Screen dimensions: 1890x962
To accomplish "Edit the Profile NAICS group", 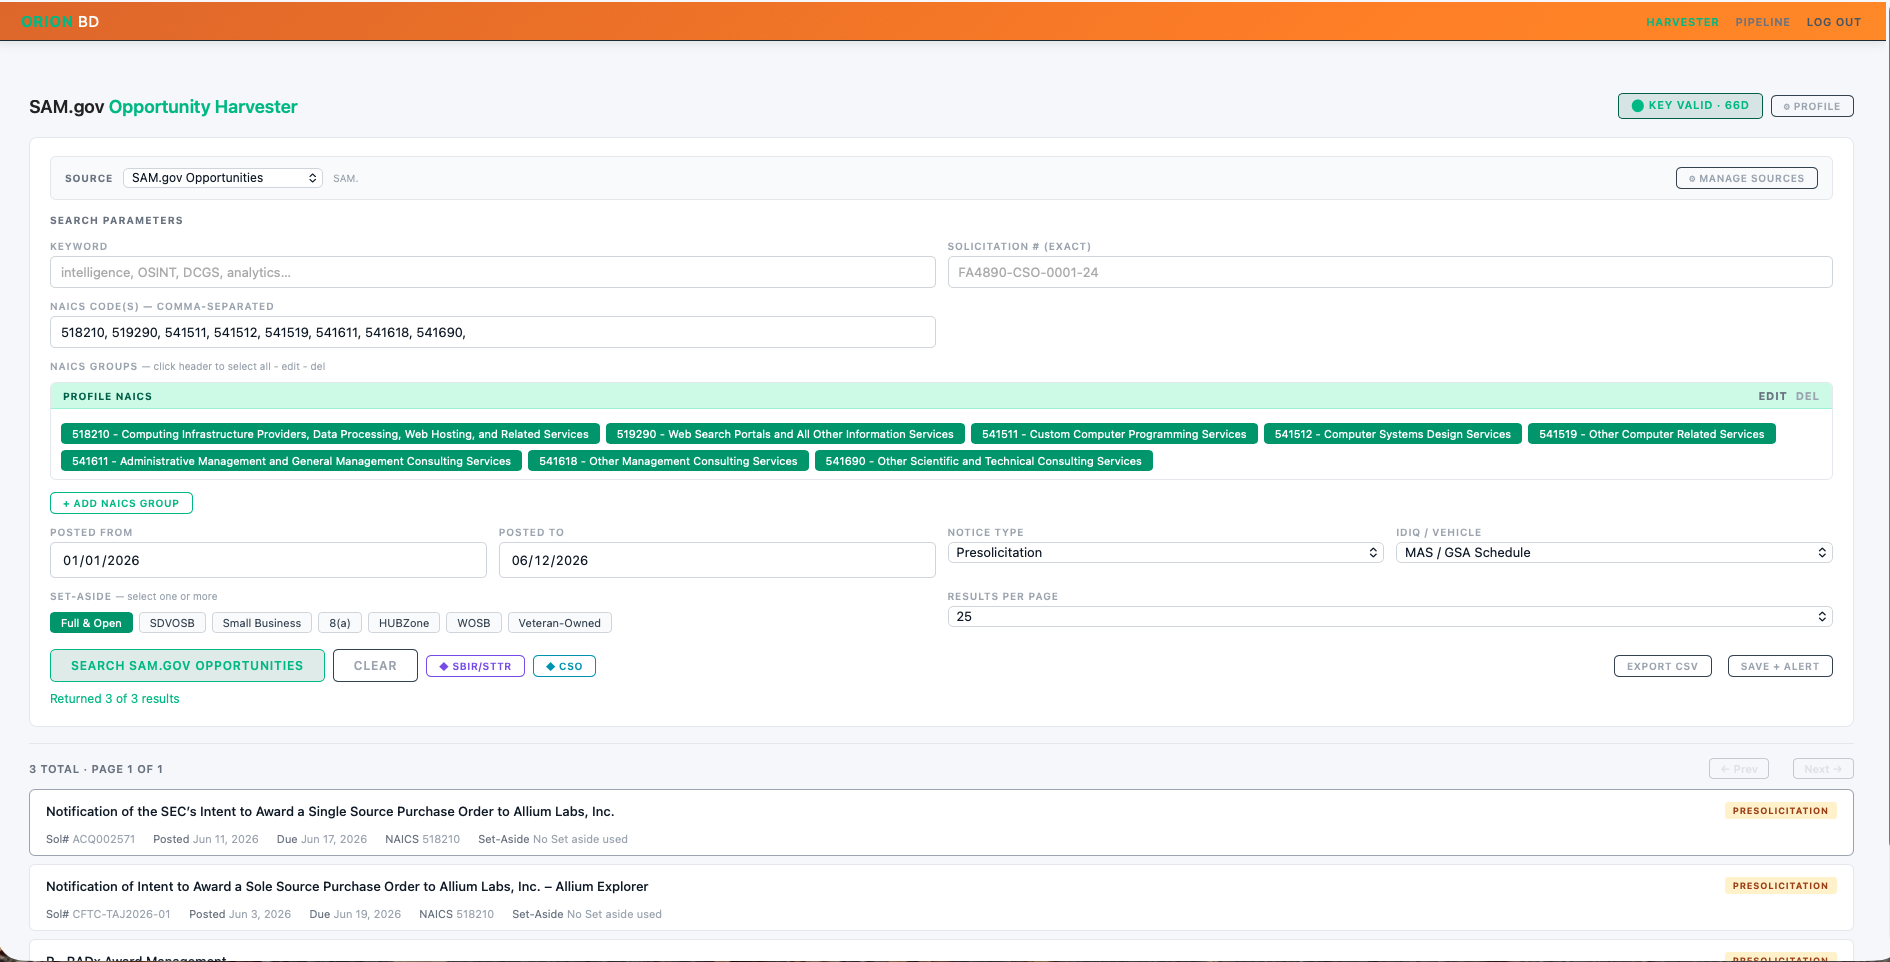I will pos(1772,396).
